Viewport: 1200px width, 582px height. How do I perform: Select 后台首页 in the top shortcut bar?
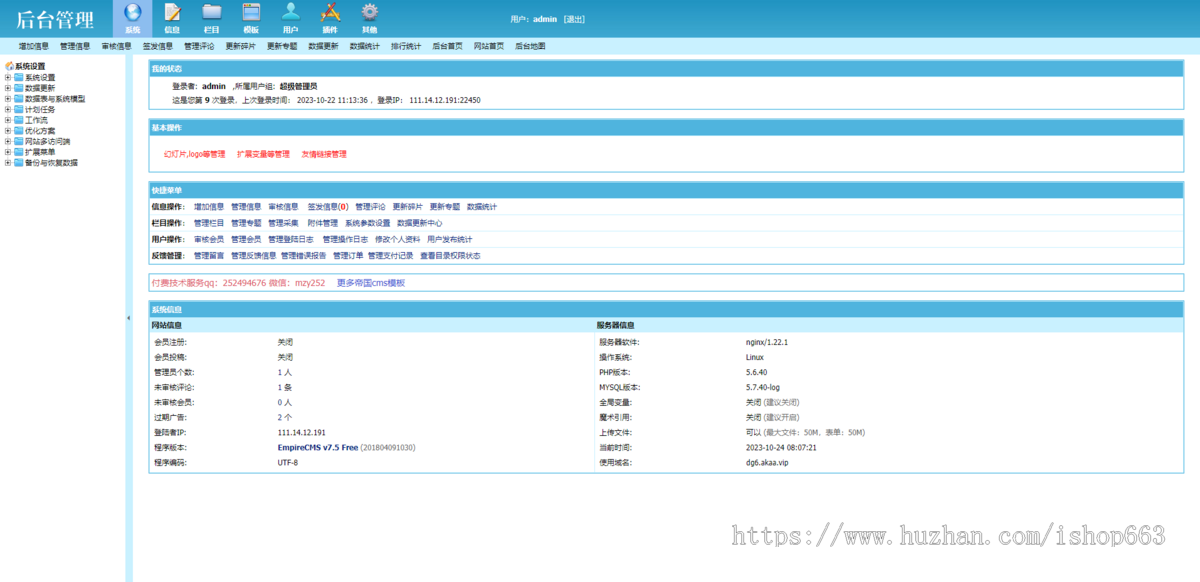click(447, 46)
